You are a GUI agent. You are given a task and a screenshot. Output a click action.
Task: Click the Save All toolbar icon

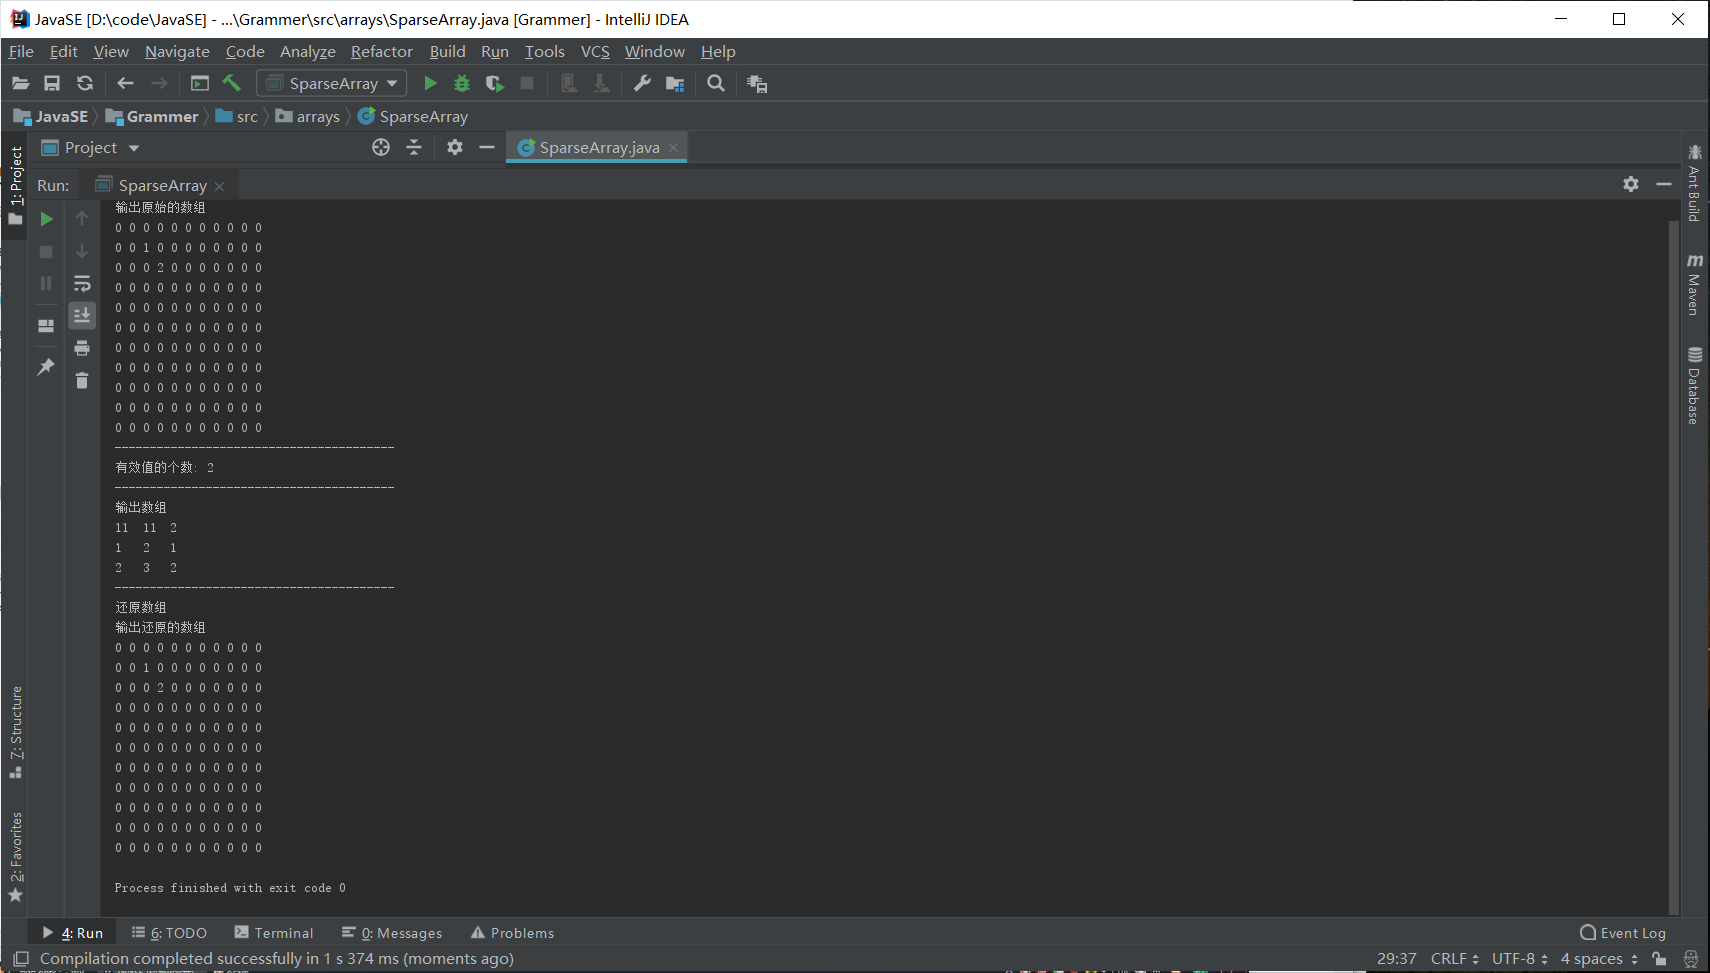point(52,84)
